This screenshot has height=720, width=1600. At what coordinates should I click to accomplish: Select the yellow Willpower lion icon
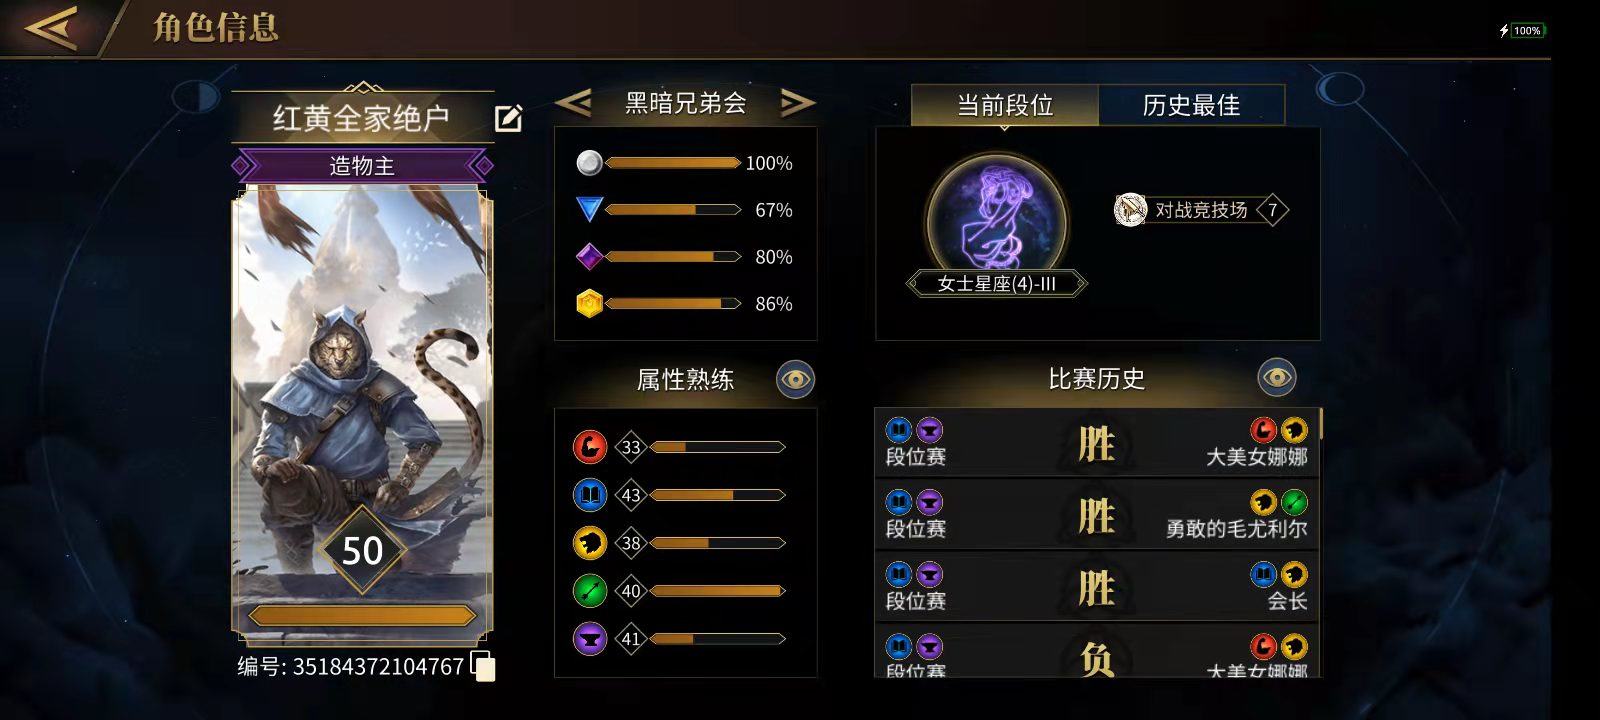(x=590, y=543)
